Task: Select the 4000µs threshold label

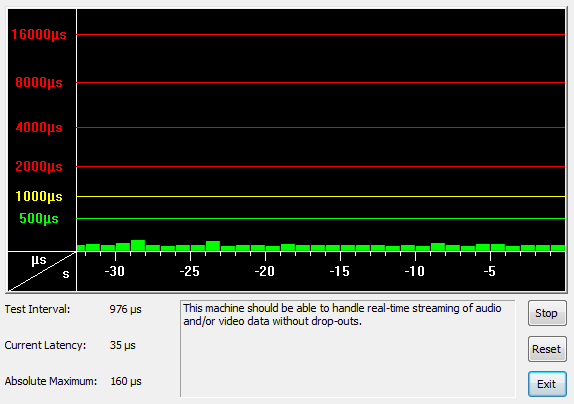Action: tap(39, 128)
